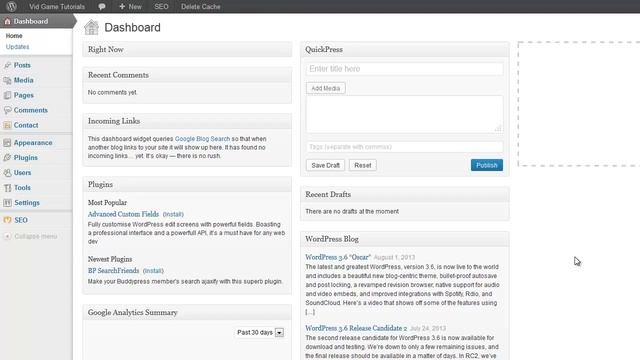Click the Users icon in sidebar
Image resolution: width=640 pixels, height=360 pixels.
pyautogui.click(x=7, y=173)
